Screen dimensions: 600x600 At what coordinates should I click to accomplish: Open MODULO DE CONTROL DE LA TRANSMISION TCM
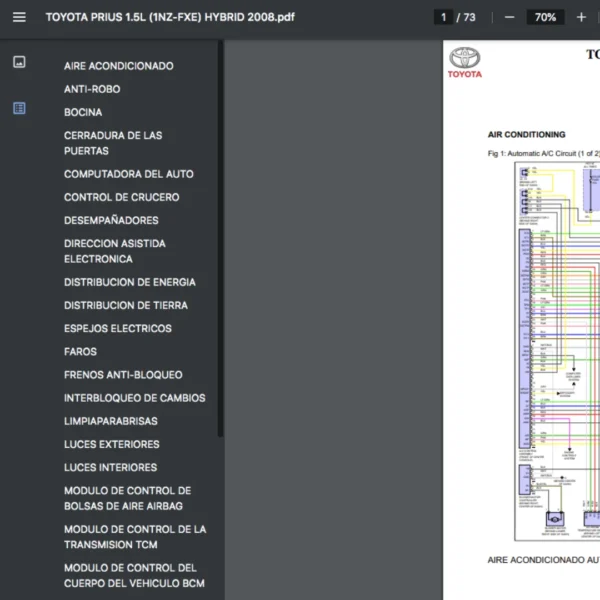pos(135,537)
